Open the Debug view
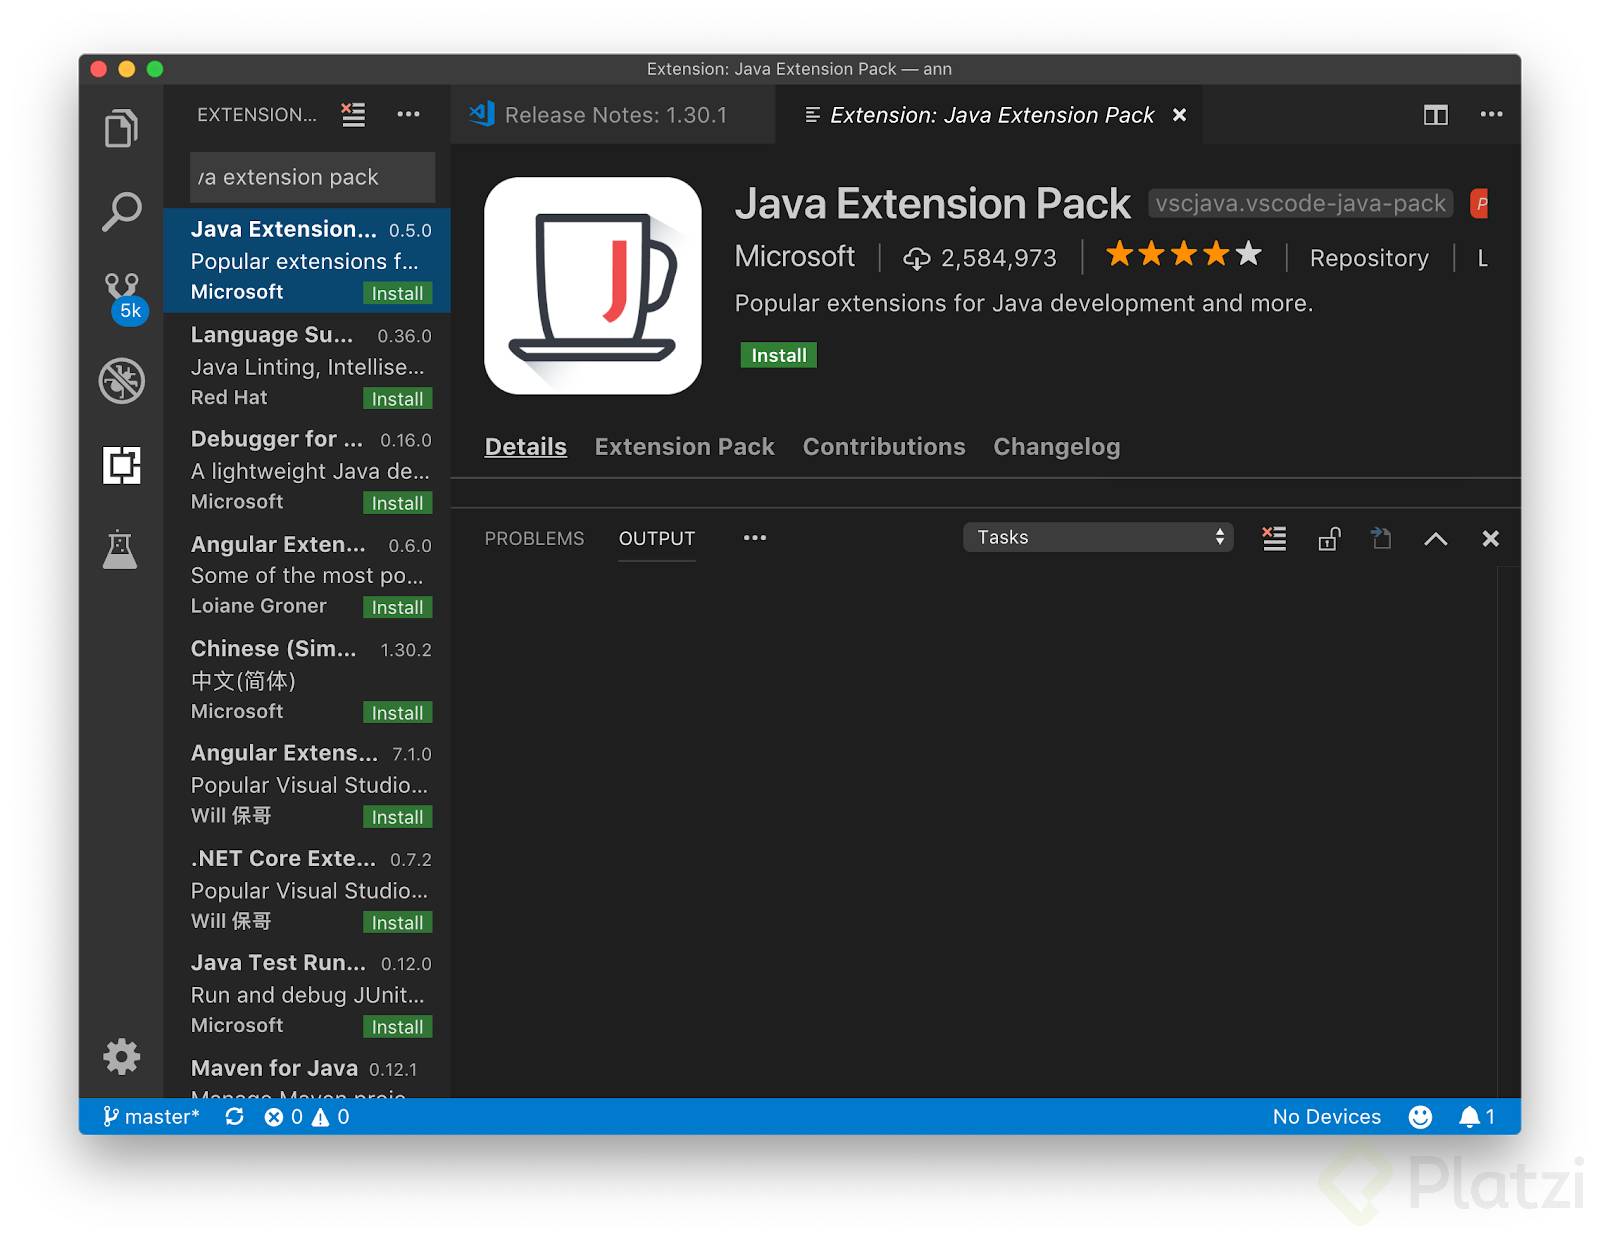 click(x=121, y=381)
